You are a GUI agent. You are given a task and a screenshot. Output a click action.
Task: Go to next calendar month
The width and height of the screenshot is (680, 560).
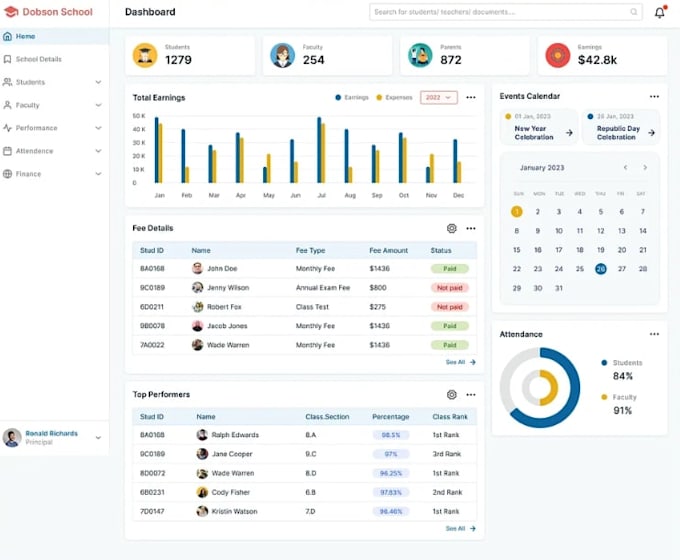click(645, 167)
